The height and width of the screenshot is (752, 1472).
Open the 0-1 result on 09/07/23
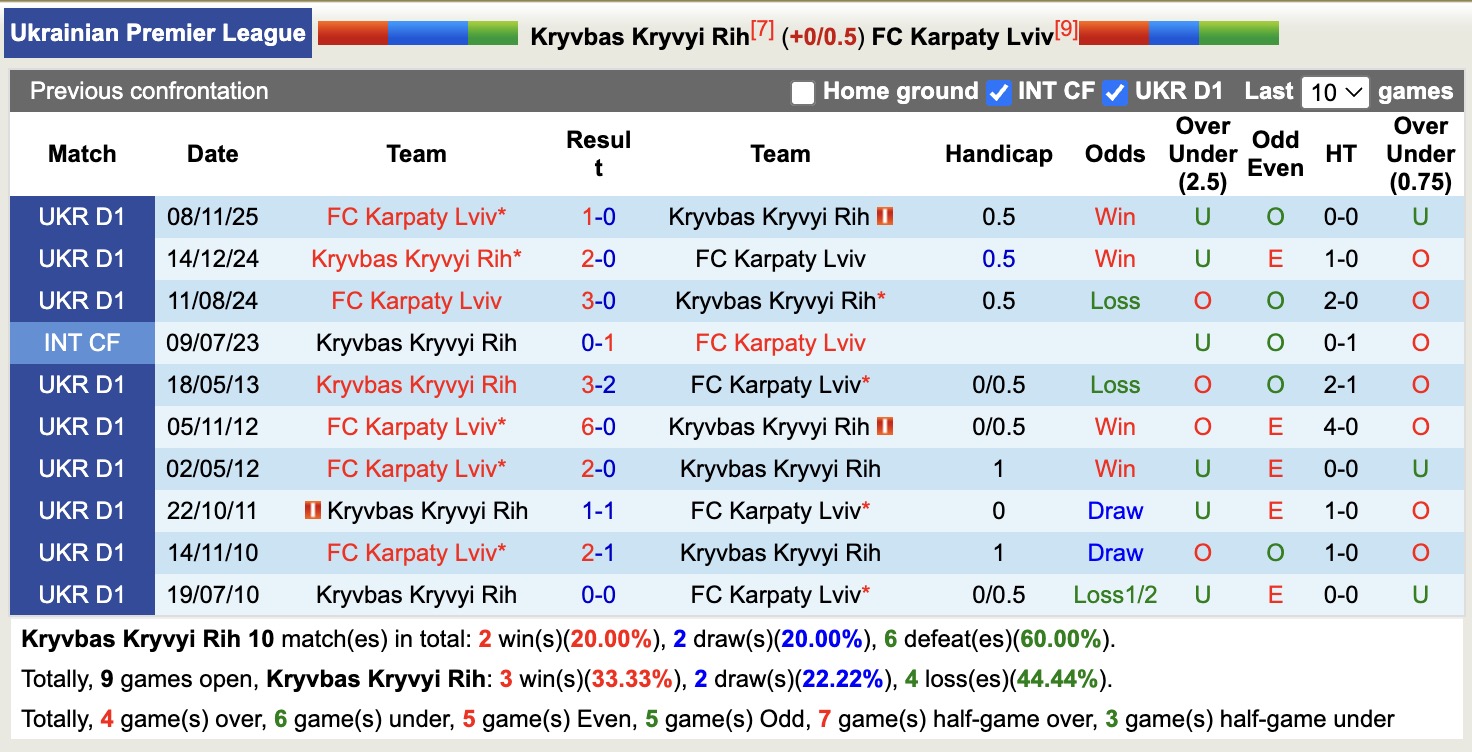pos(598,343)
